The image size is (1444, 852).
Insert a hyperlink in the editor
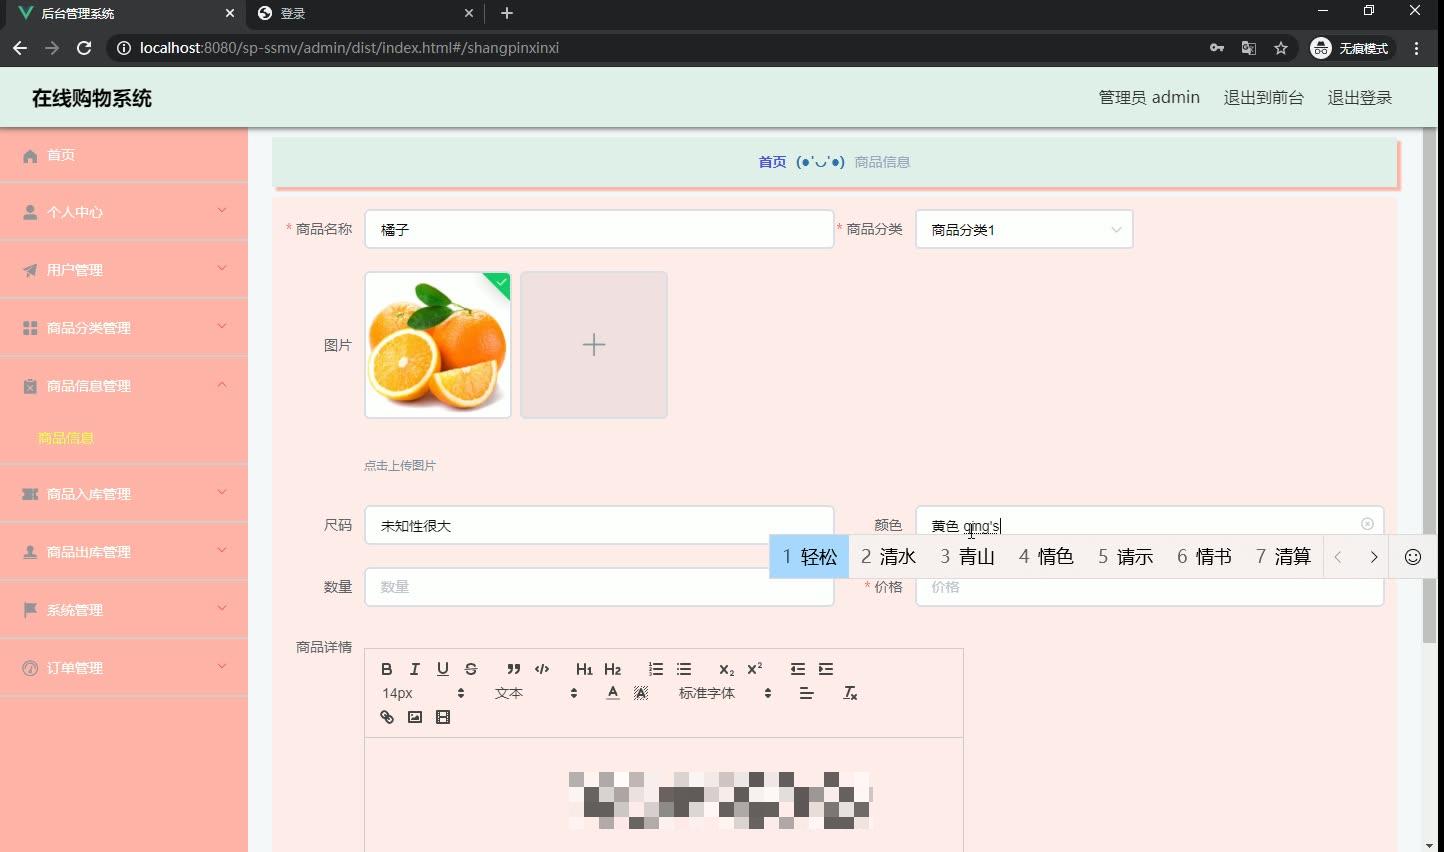pos(387,717)
